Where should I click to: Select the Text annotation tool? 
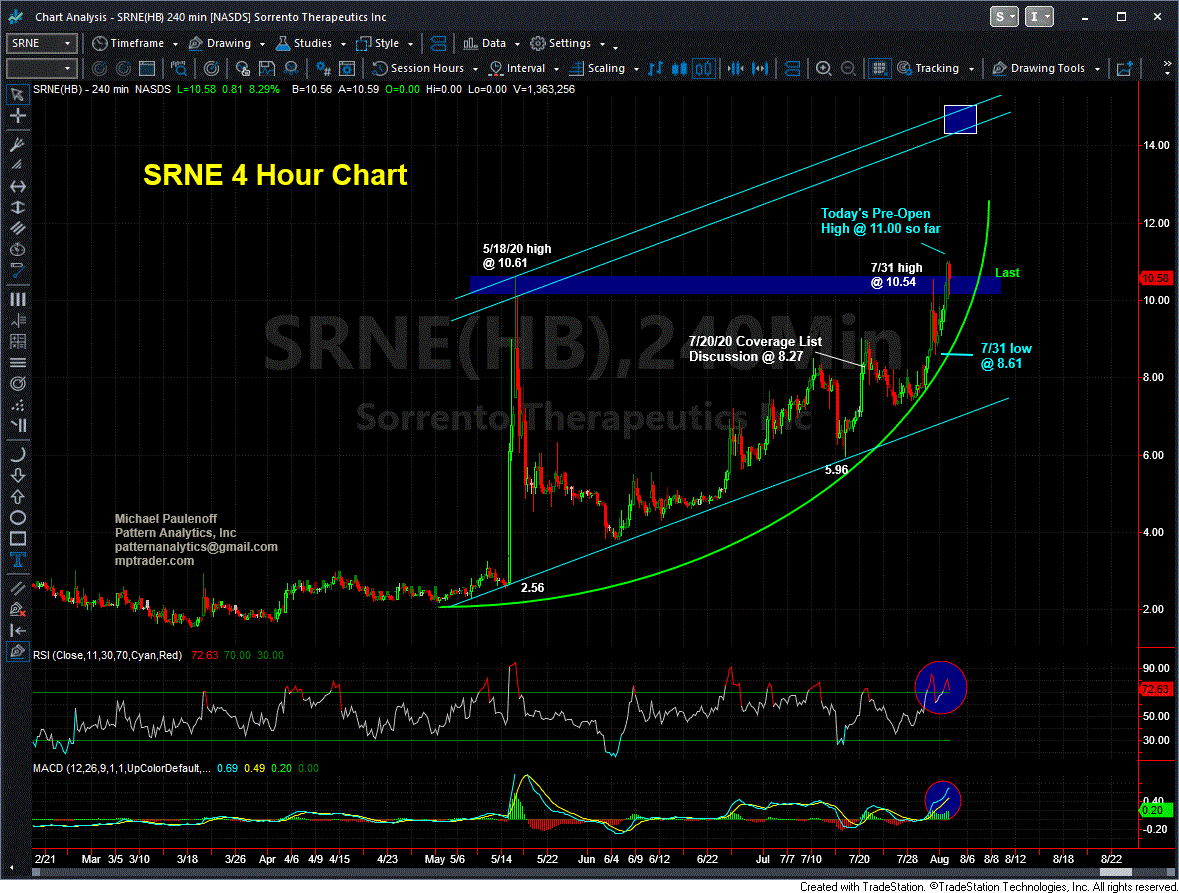tap(17, 559)
